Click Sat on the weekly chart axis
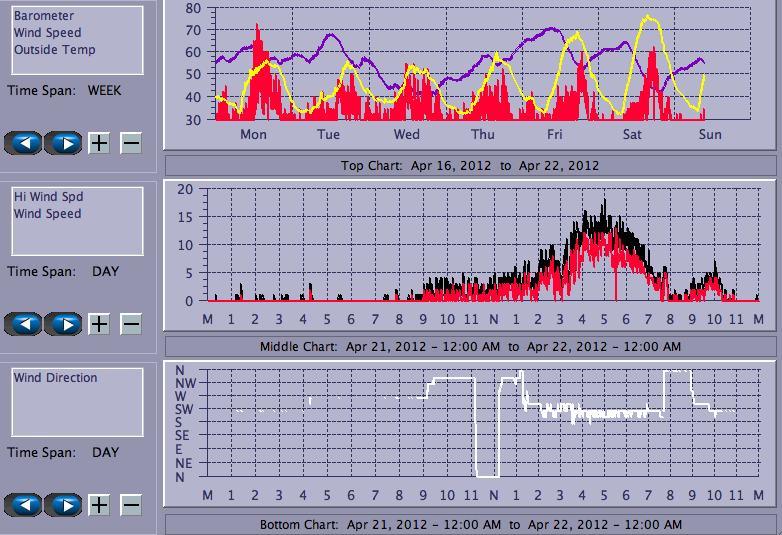 (x=632, y=134)
